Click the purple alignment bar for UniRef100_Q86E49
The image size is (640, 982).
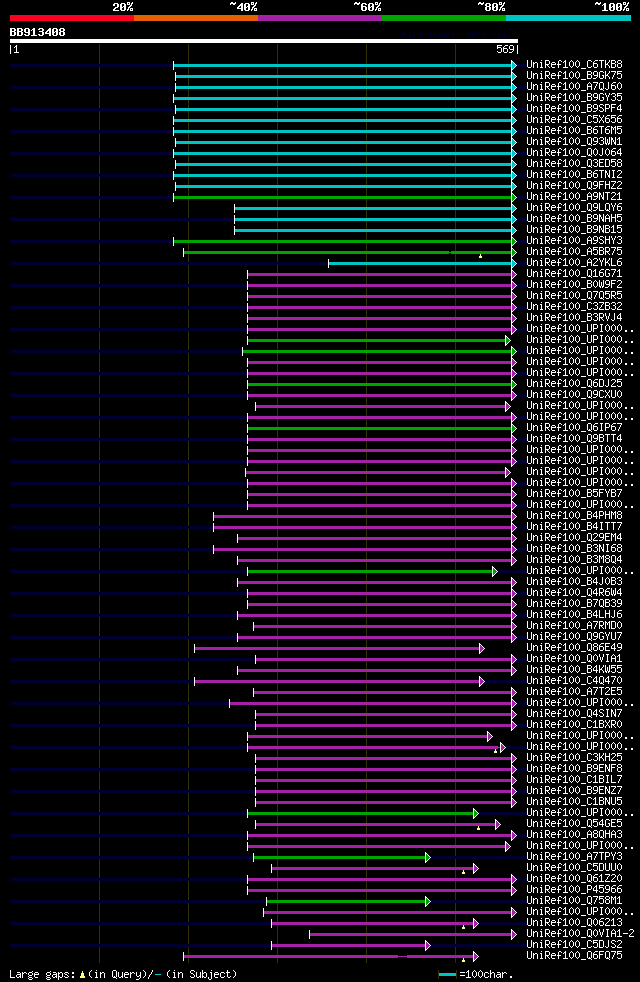coord(338,649)
